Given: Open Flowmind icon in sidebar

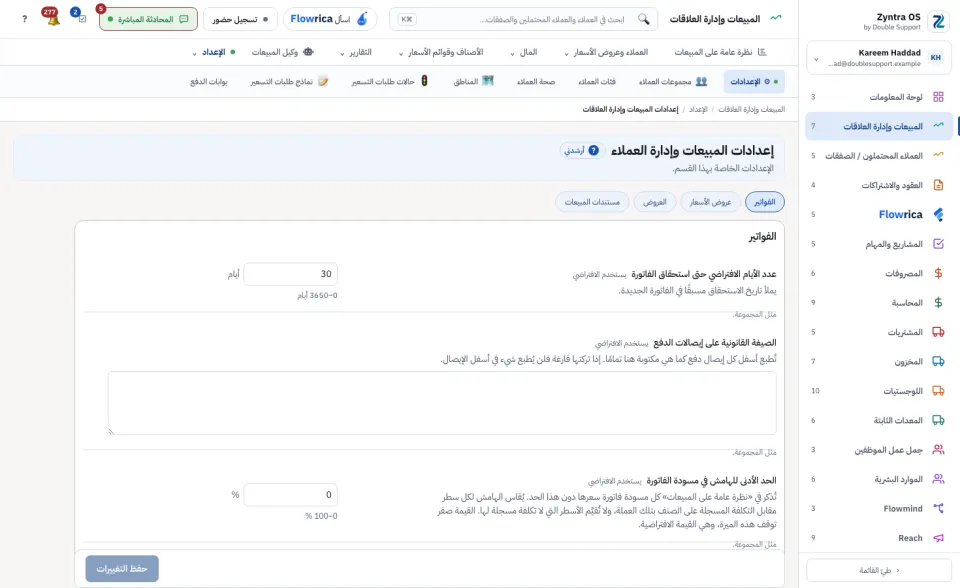Looking at the screenshot, I should pyautogui.click(x=938, y=508).
